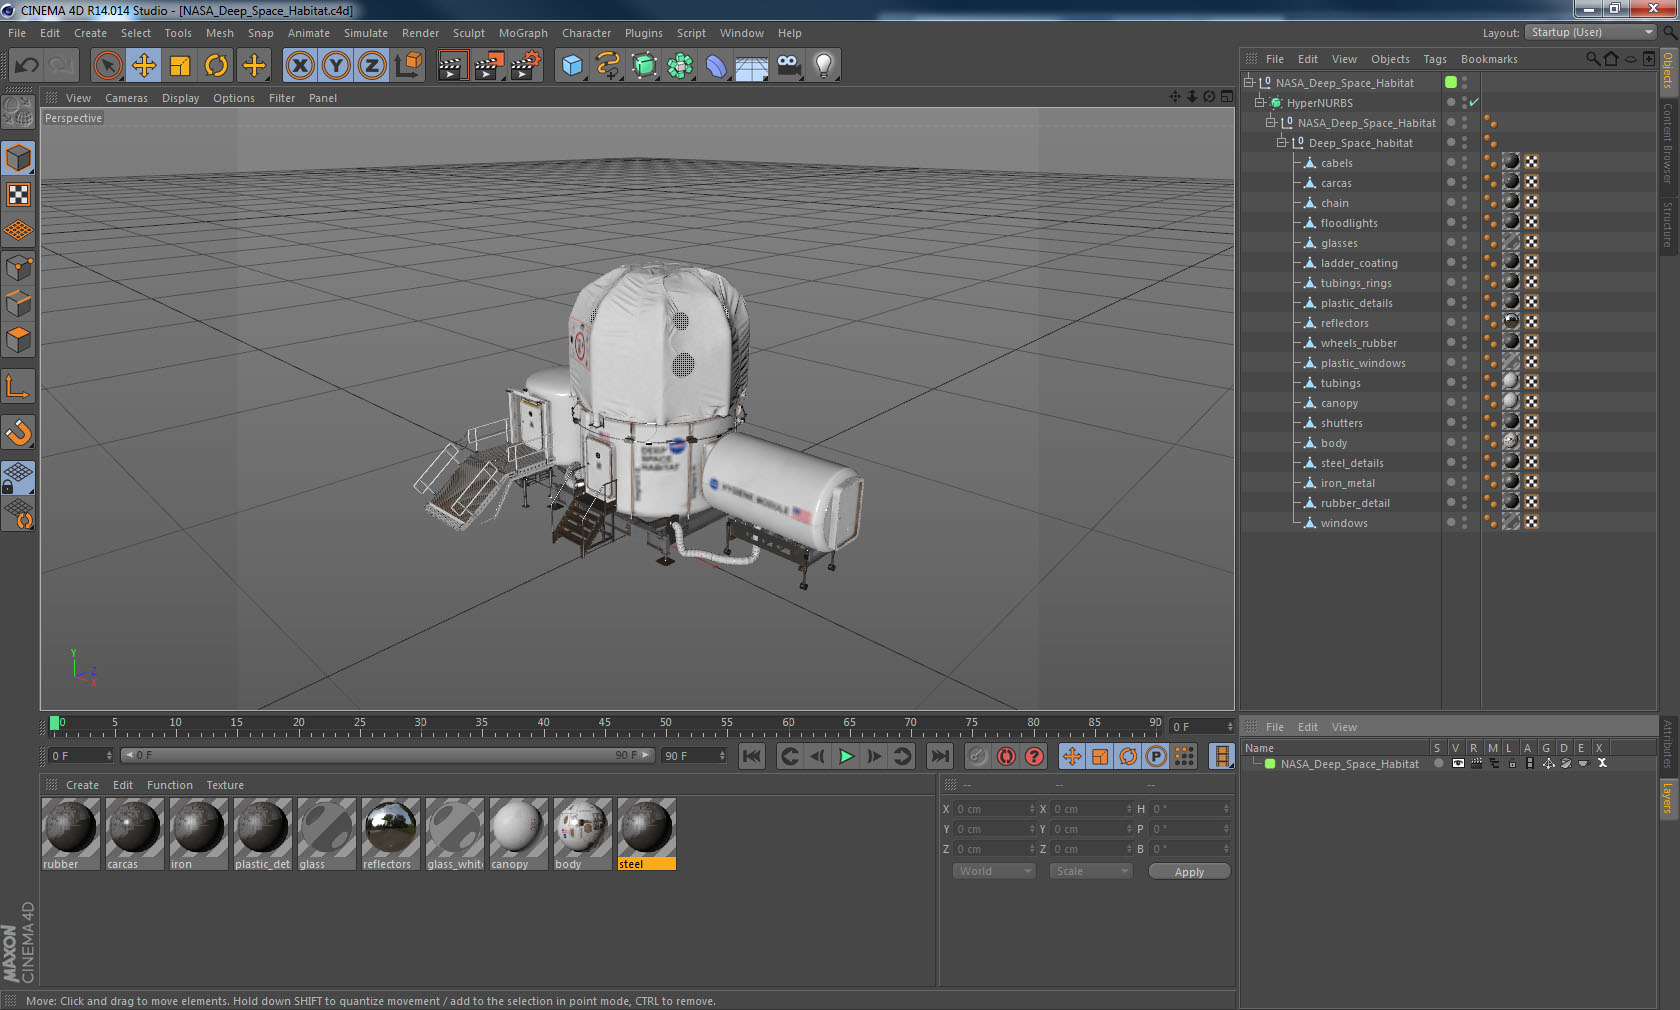Toggle autokeying record button
Screen dimensions: 1680x1010
tap(1006, 756)
